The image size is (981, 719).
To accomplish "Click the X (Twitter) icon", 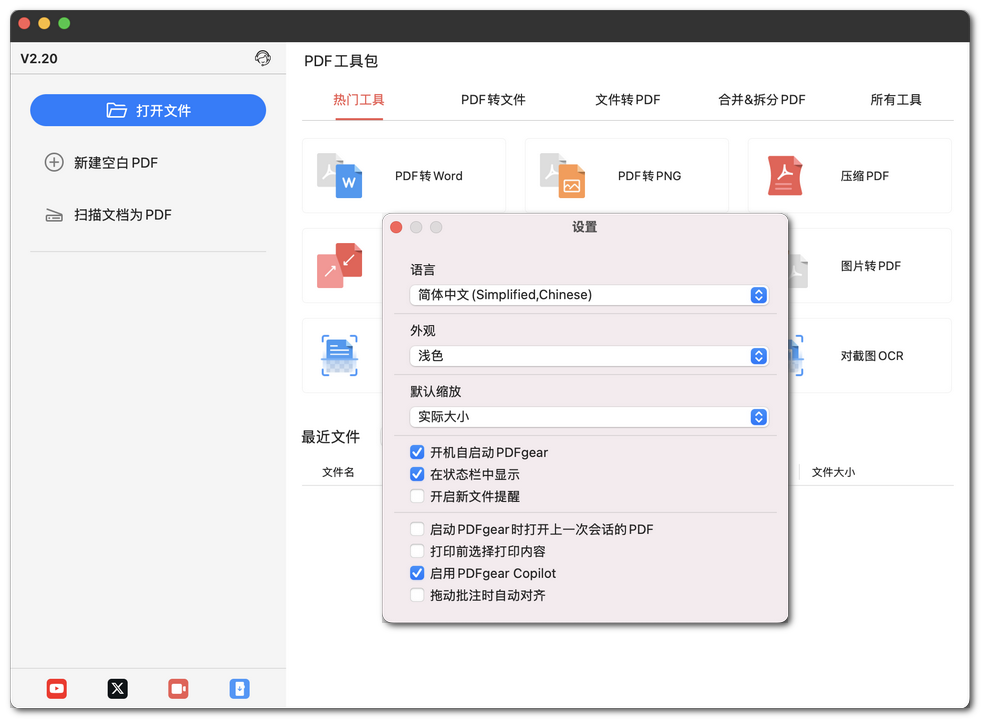I will coord(117,688).
